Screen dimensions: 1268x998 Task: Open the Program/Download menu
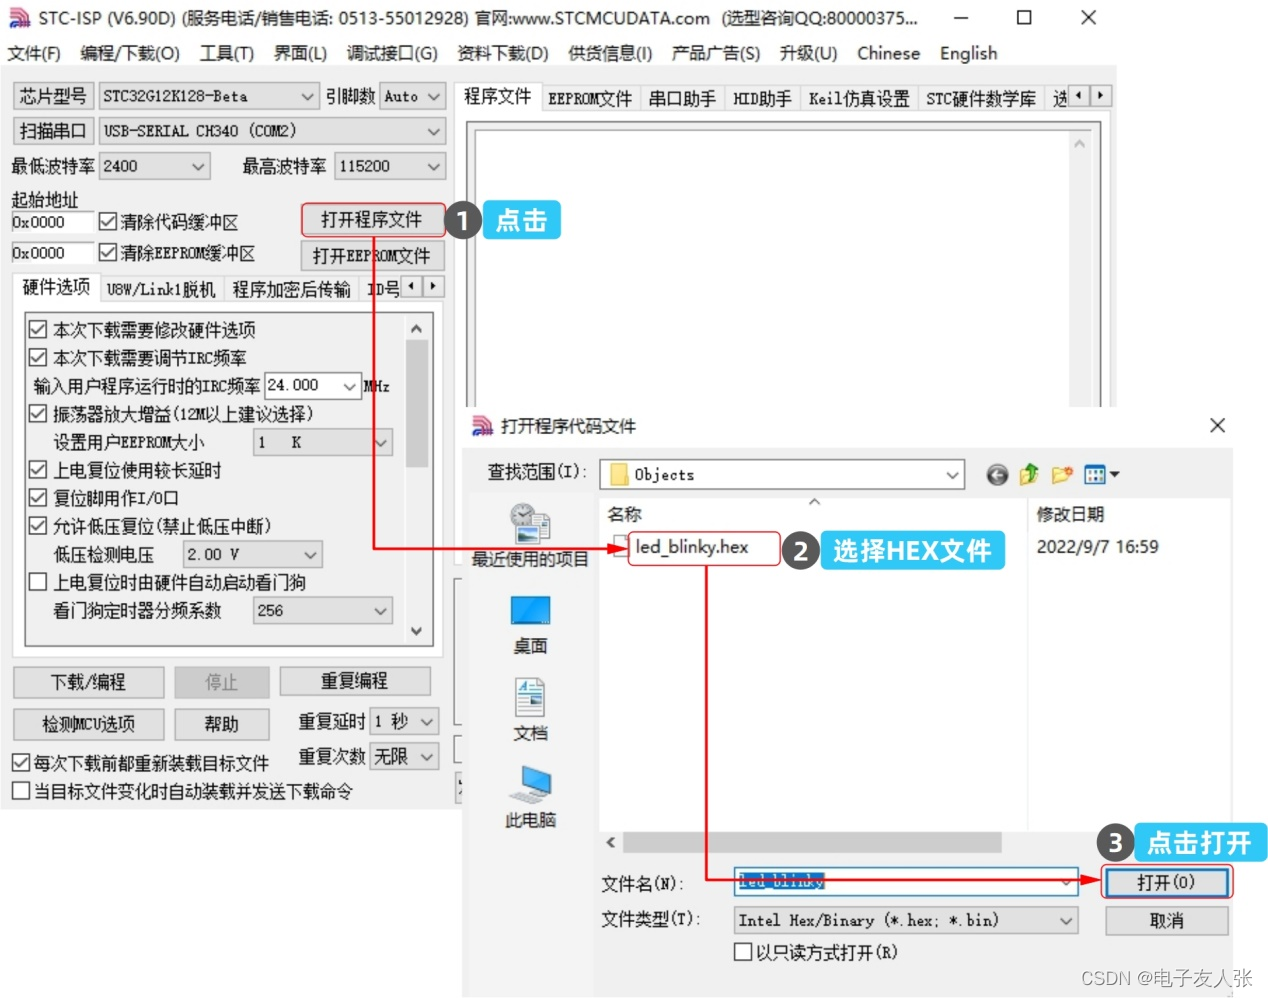(130, 53)
